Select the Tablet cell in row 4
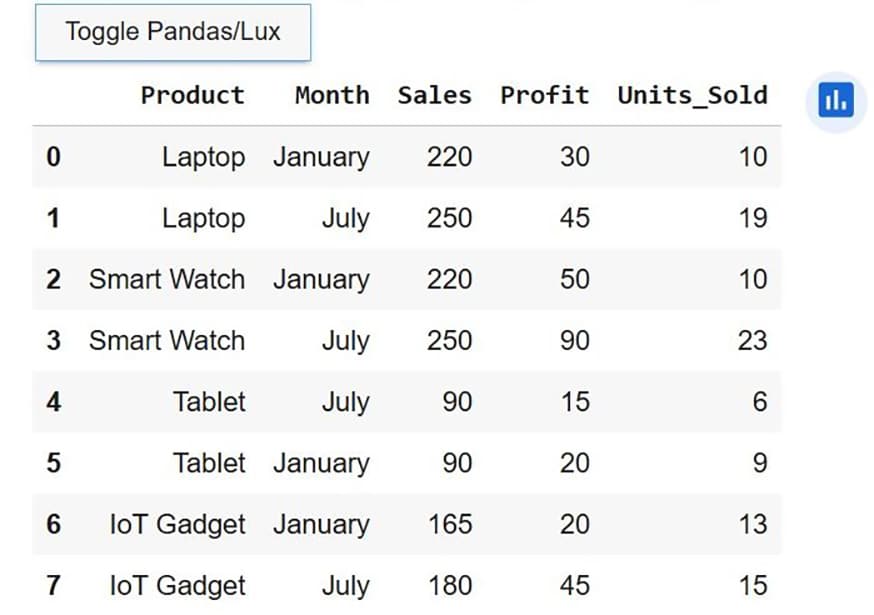Viewport: 874px width, 615px height. (x=209, y=402)
